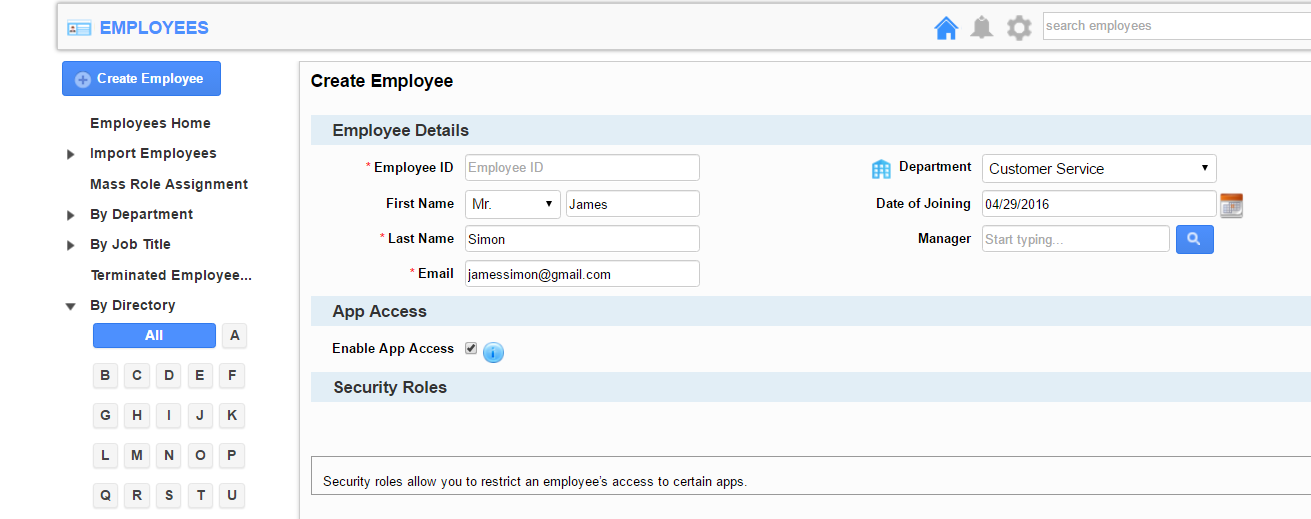Screen dimensions: 1311x519
Task: Filter directory by letter P
Action: (232, 456)
